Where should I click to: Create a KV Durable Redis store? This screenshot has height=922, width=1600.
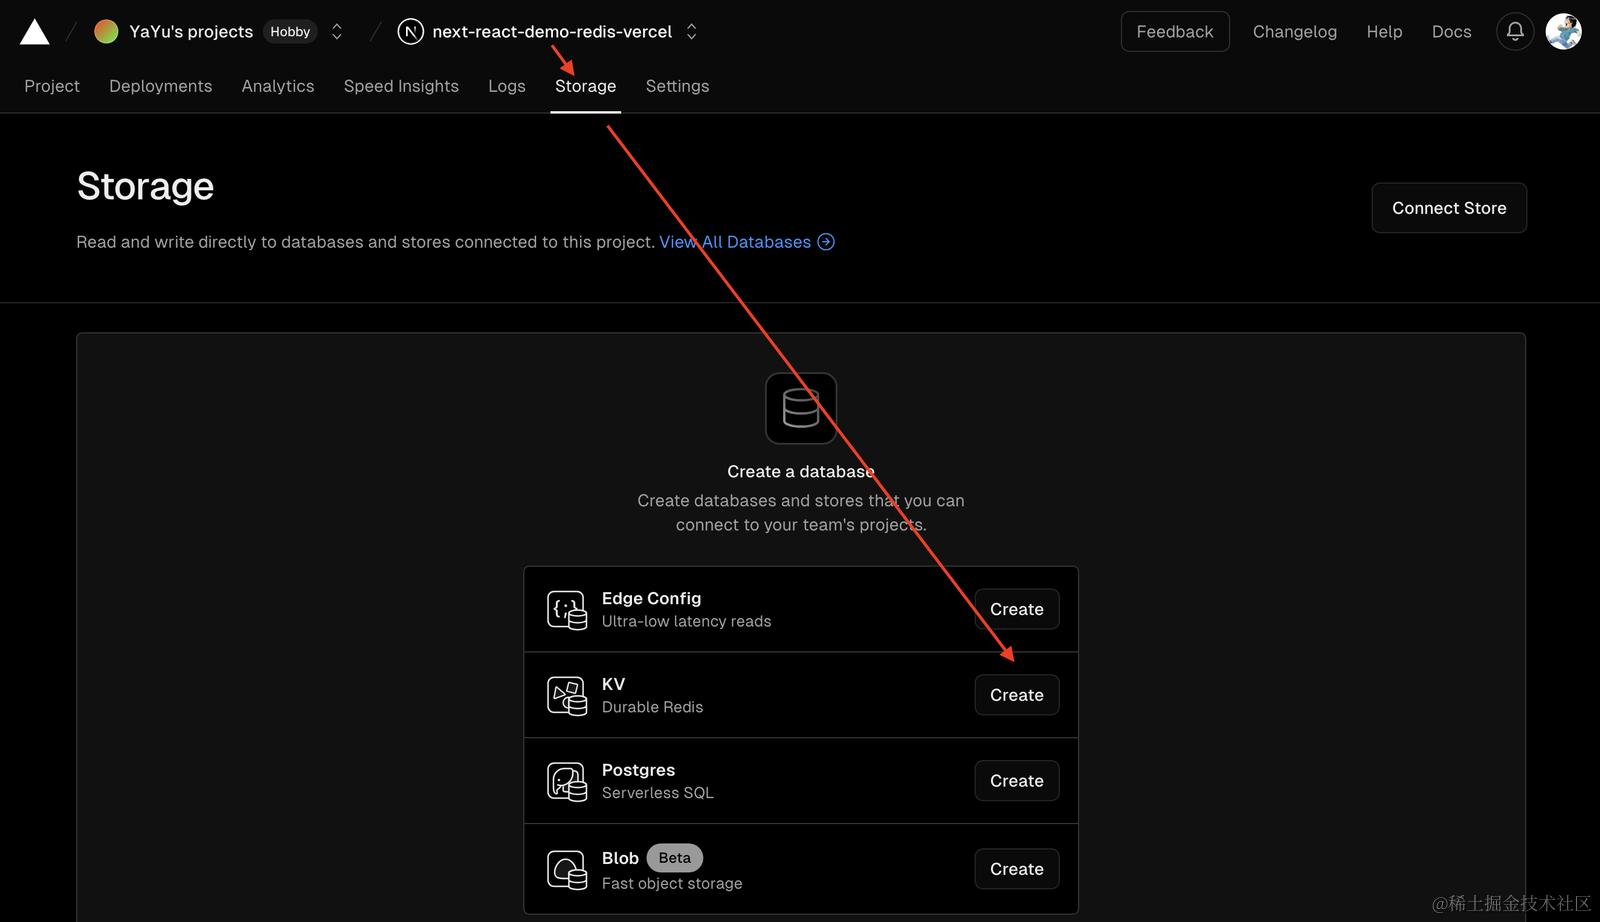click(x=1016, y=695)
